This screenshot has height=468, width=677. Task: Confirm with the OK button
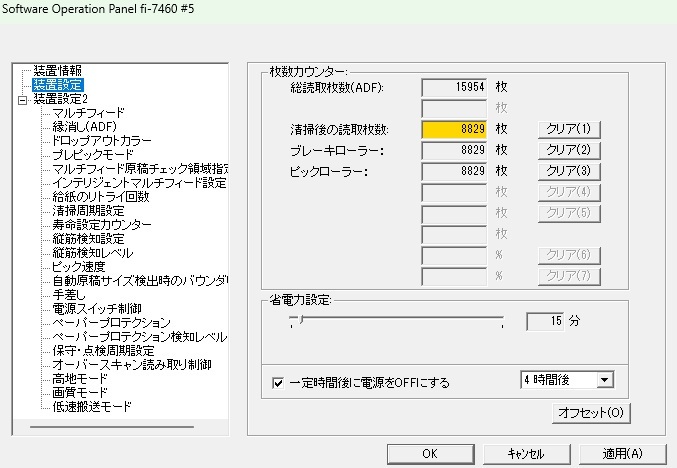430,454
